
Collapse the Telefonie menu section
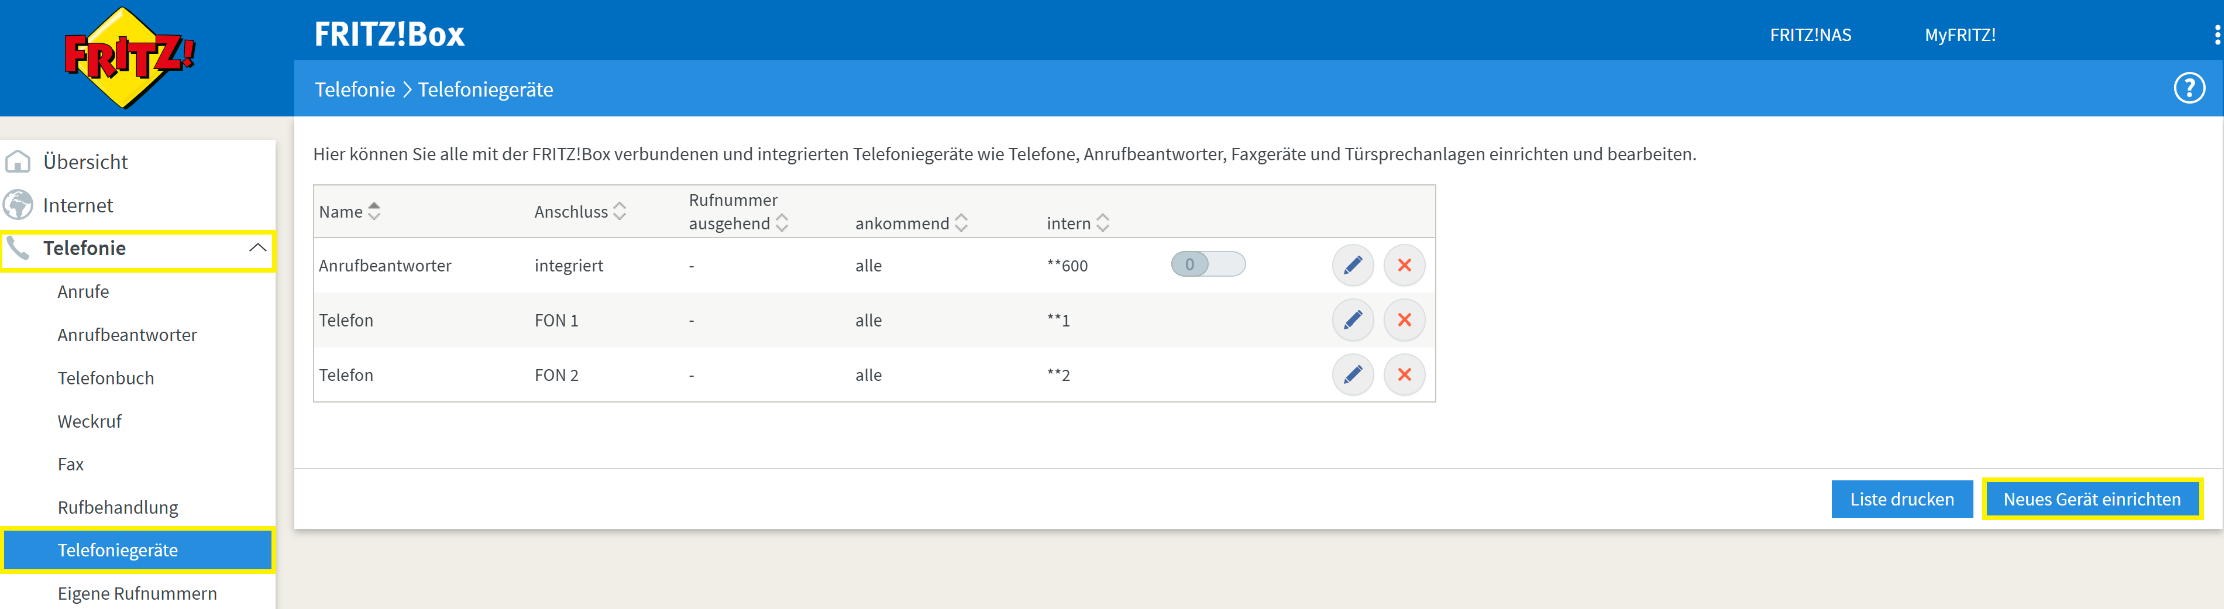pyautogui.click(x=257, y=248)
